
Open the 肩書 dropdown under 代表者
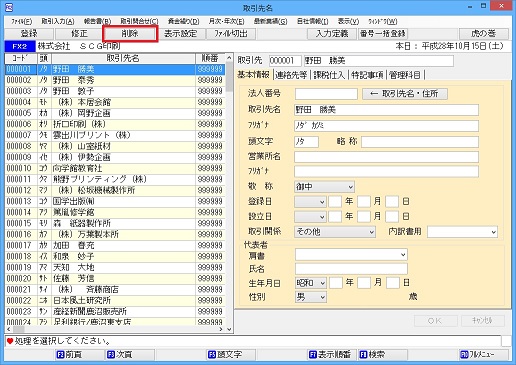351,255
